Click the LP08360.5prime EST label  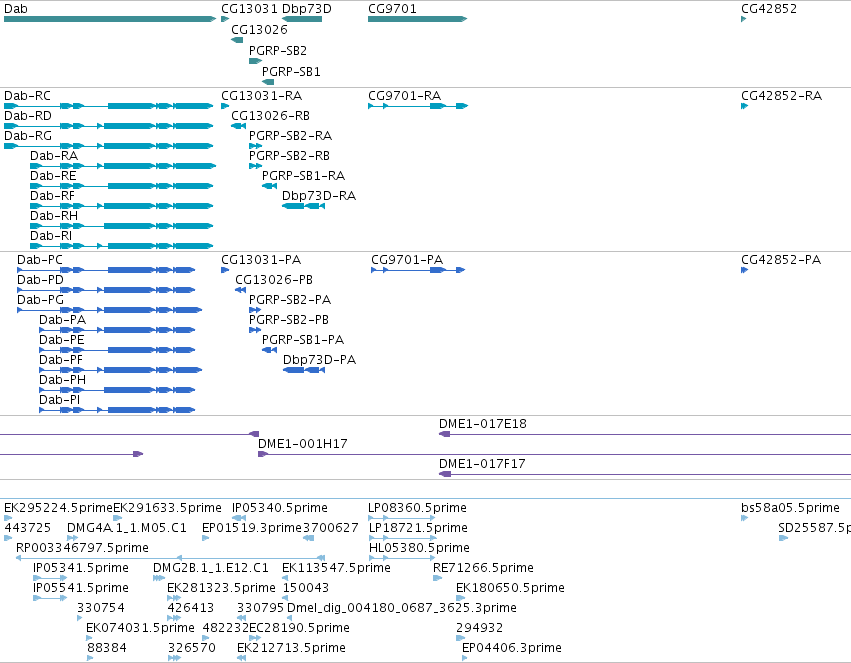point(417,508)
